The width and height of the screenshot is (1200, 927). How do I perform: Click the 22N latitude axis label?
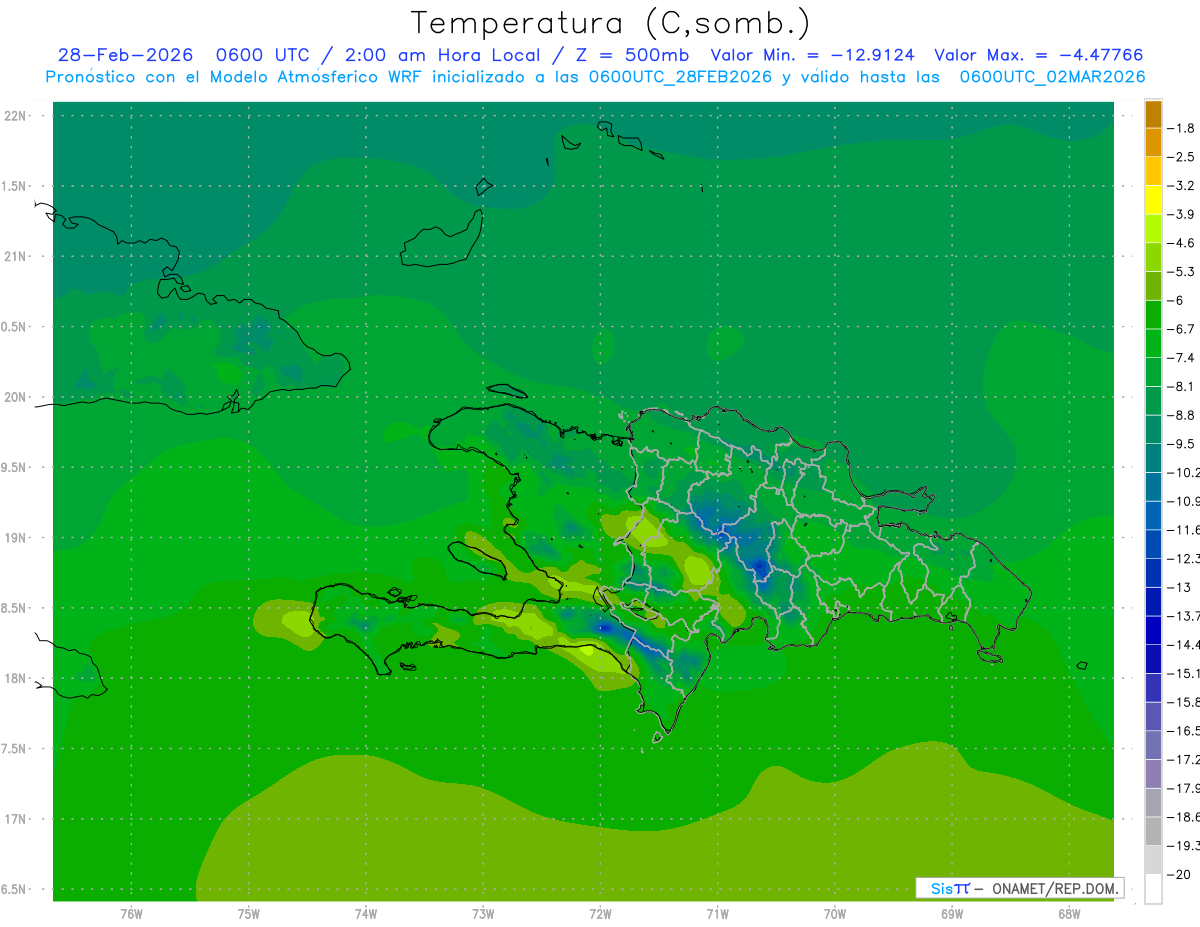pos(15,116)
